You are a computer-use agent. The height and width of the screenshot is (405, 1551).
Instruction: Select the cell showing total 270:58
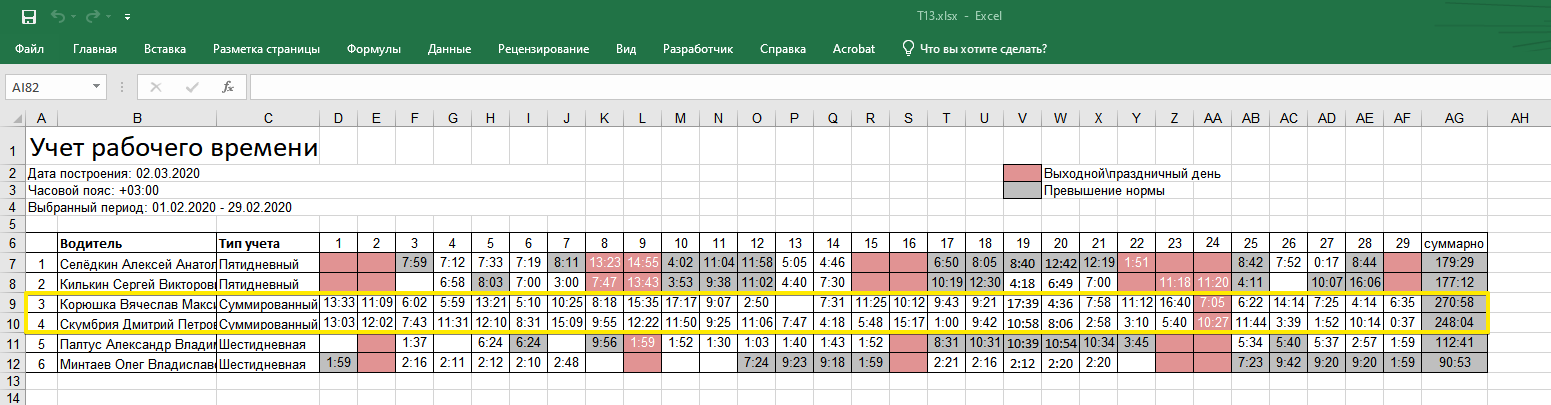click(1454, 303)
